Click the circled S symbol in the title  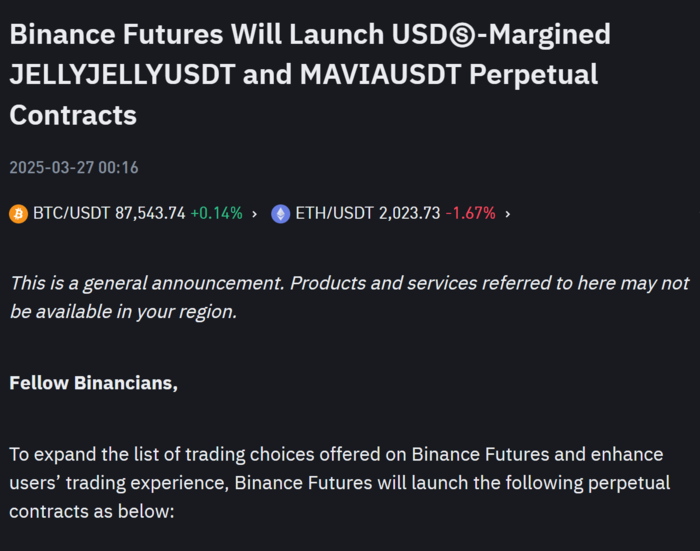pyautogui.click(x=462, y=35)
